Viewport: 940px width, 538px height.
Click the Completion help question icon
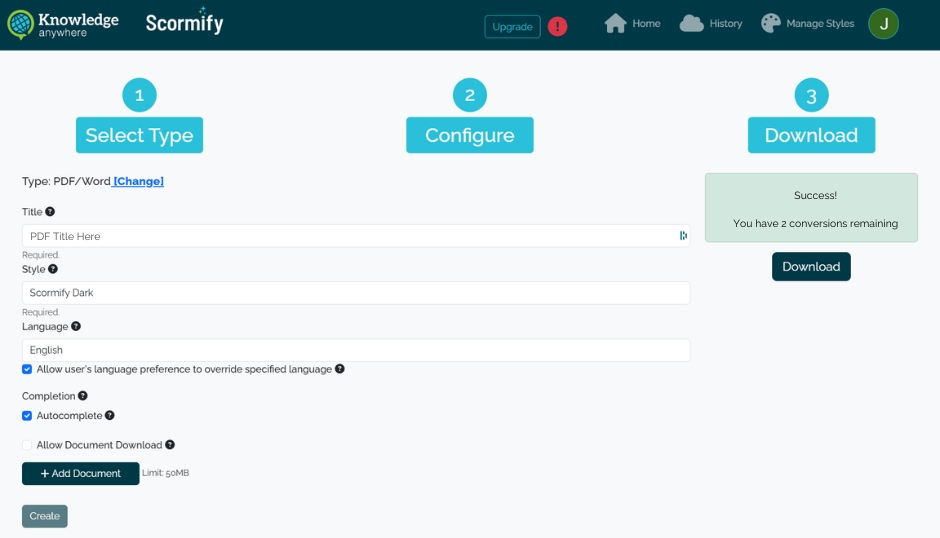(83, 396)
